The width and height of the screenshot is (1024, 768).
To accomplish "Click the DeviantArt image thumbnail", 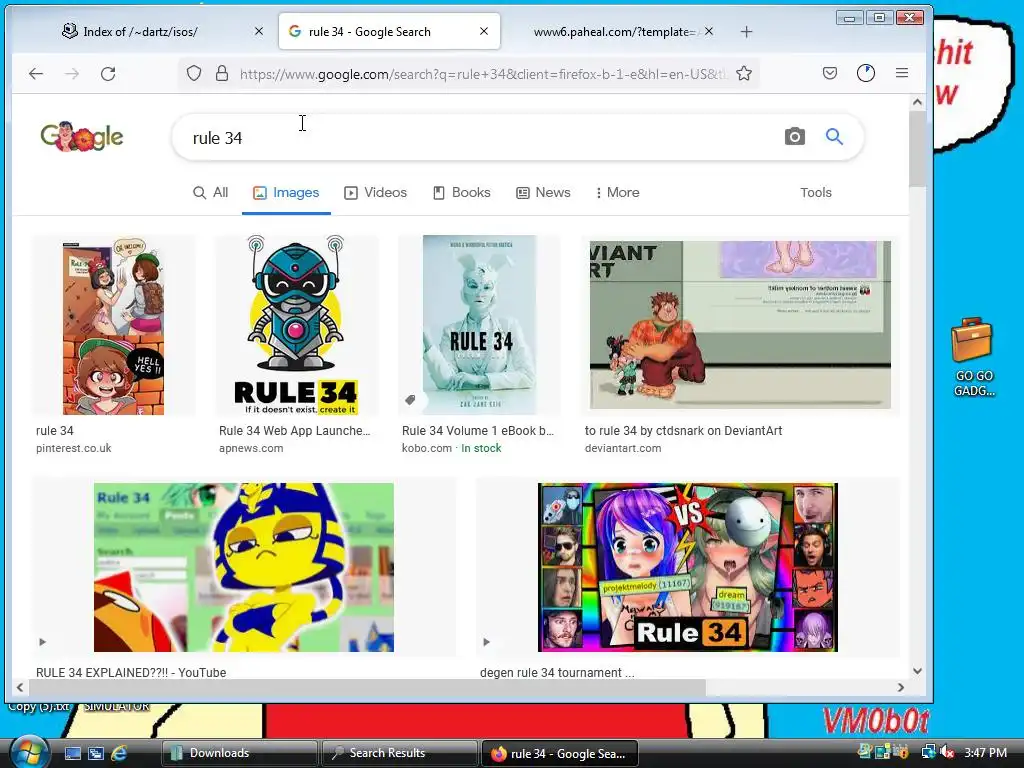I will tap(740, 325).
